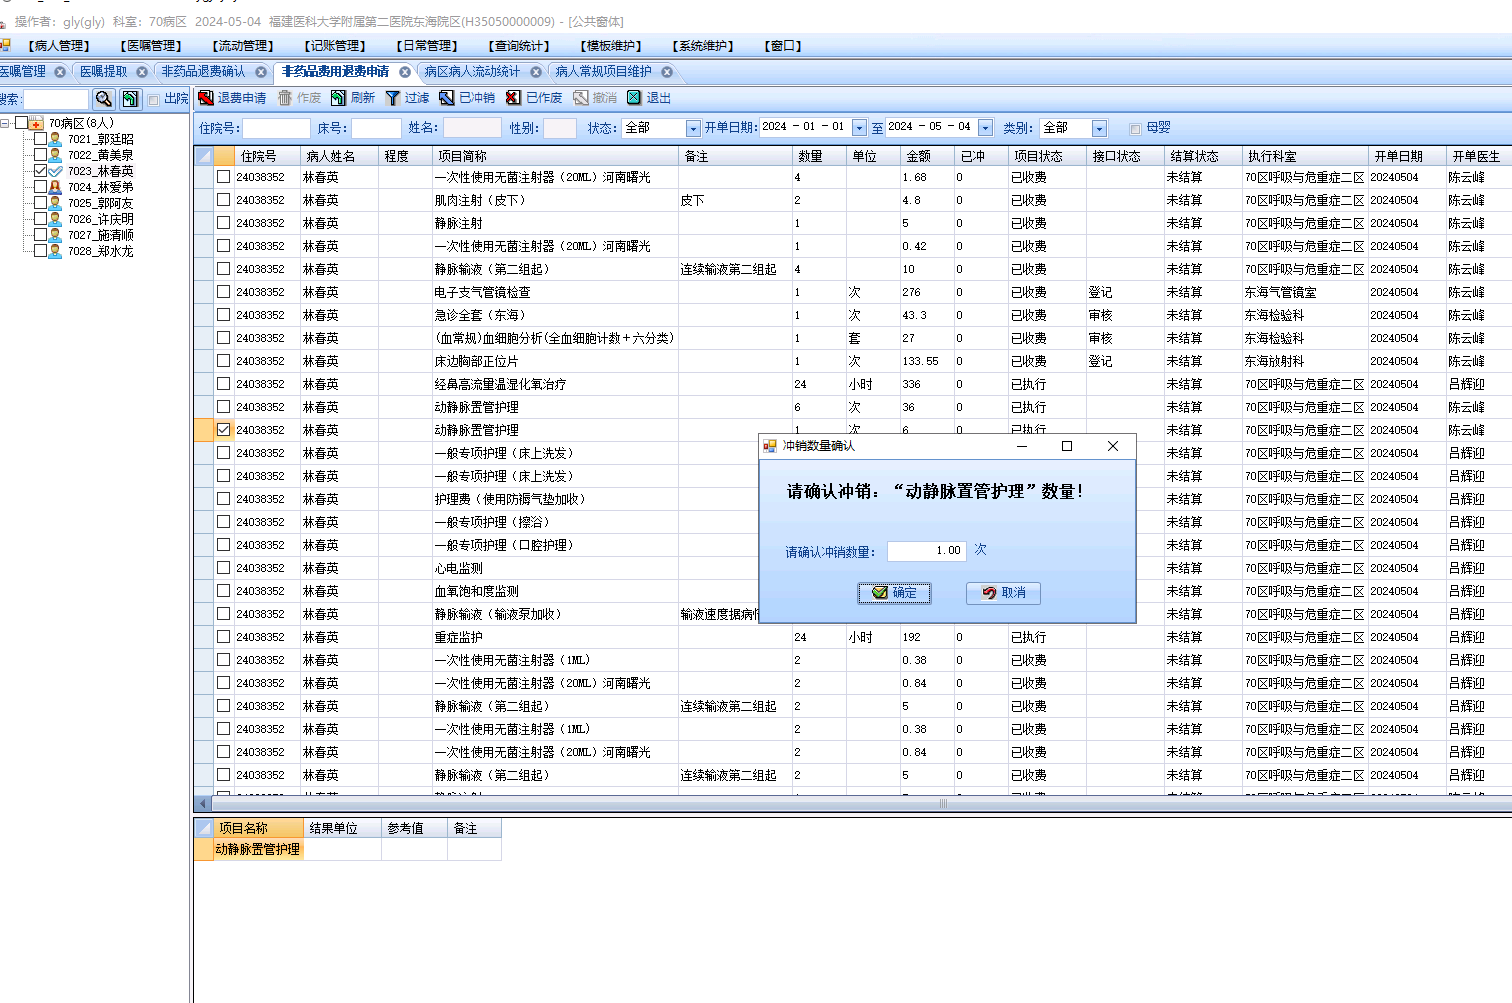The width and height of the screenshot is (1512, 1003).
Task: Click the 金额 column header
Action: 925,156
